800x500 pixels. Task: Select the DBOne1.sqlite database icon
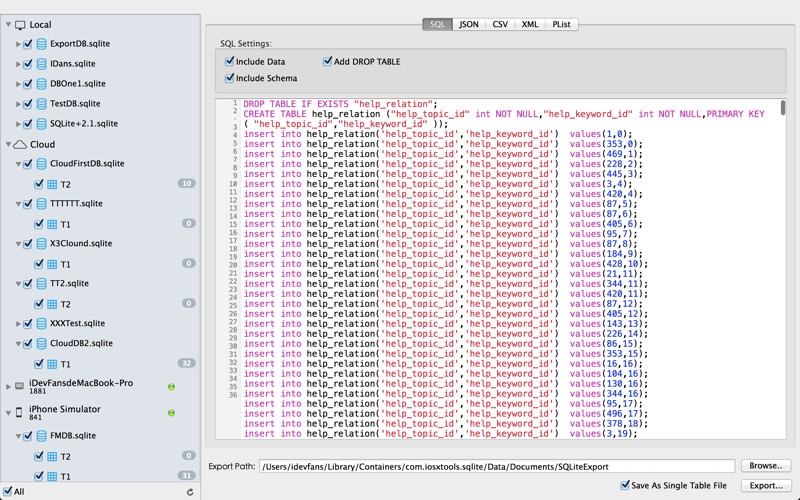(41, 84)
